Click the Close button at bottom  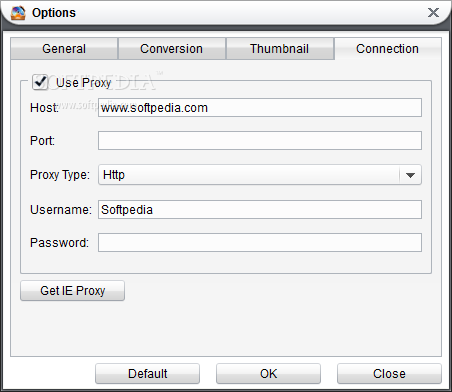click(x=389, y=374)
